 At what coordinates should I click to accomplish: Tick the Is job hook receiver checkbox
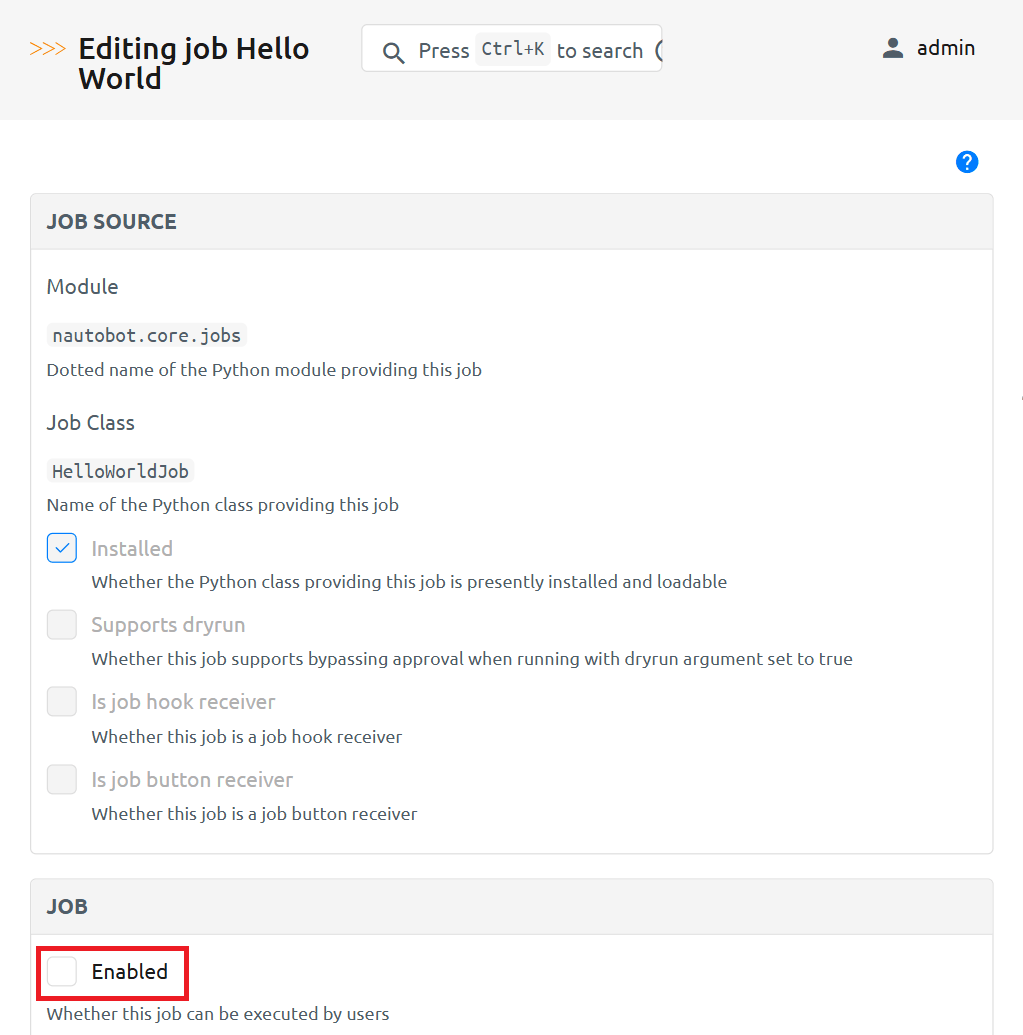62,702
